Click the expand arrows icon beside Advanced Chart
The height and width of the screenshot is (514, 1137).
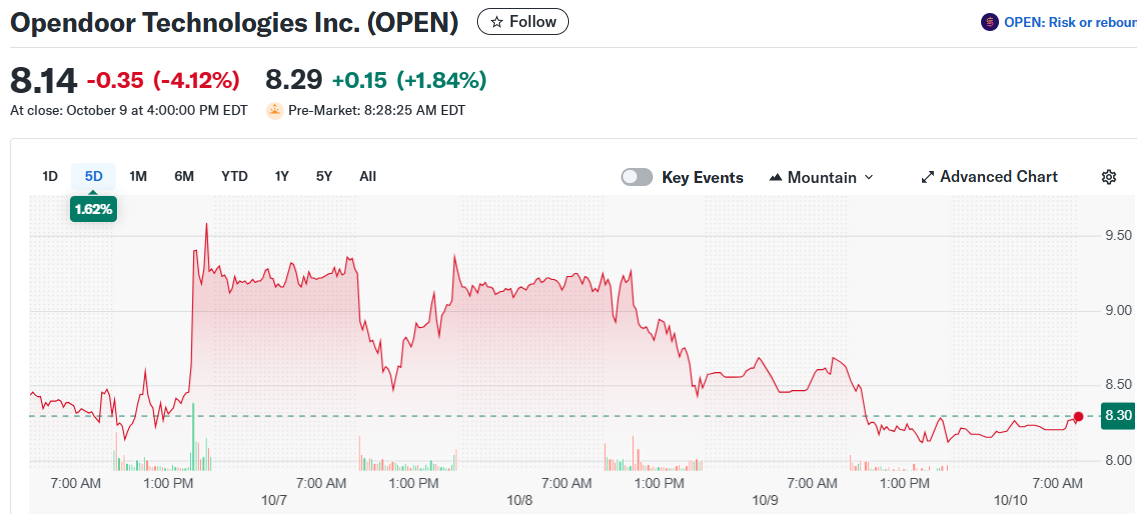[x=927, y=177]
